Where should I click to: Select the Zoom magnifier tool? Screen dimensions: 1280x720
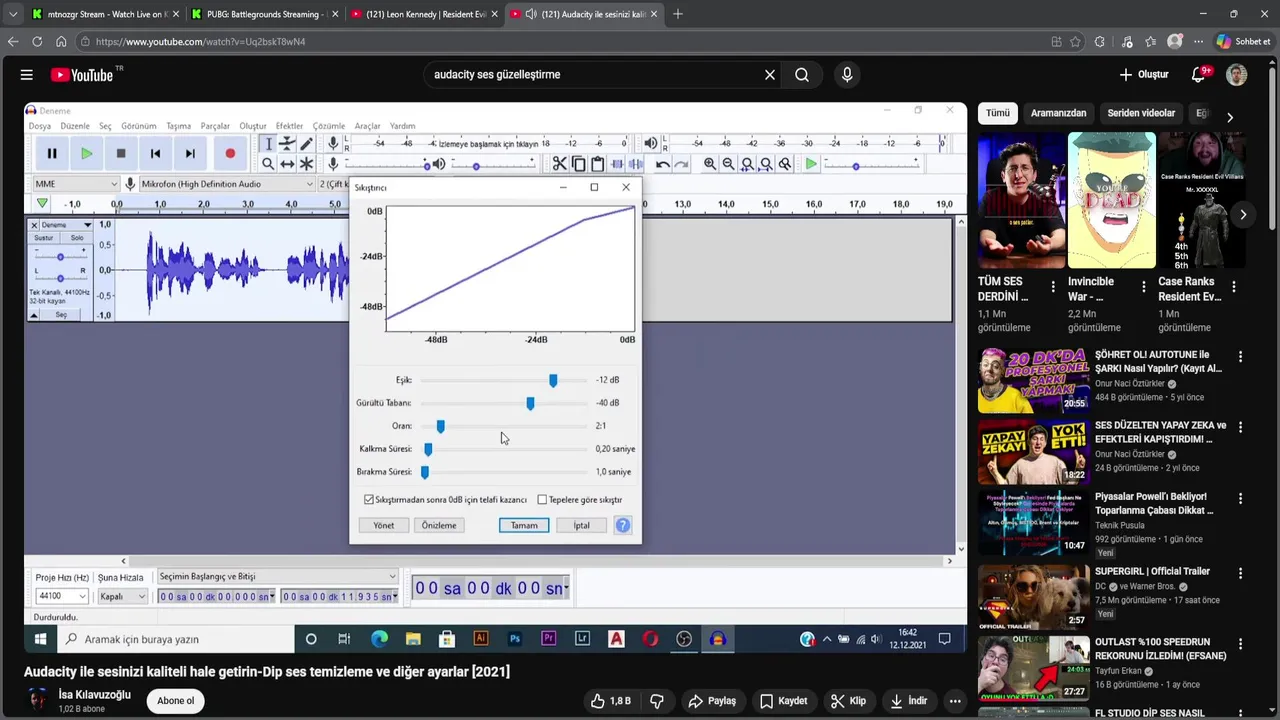pos(268,164)
